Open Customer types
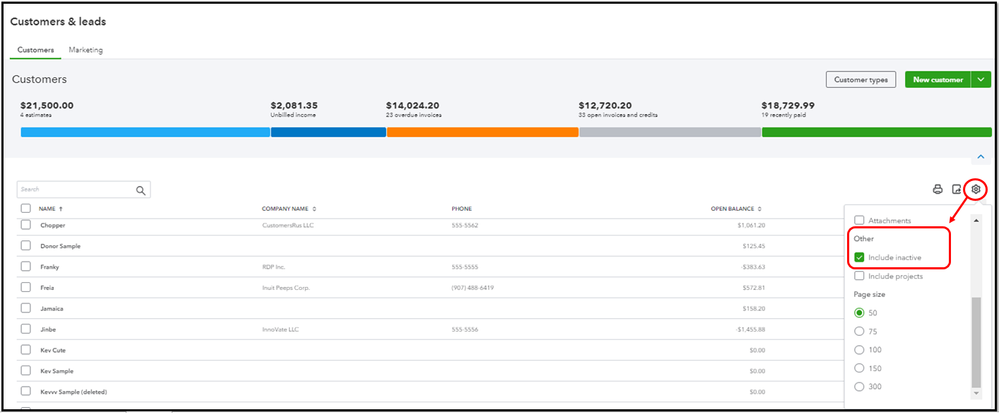The height and width of the screenshot is (413, 999). click(x=861, y=80)
